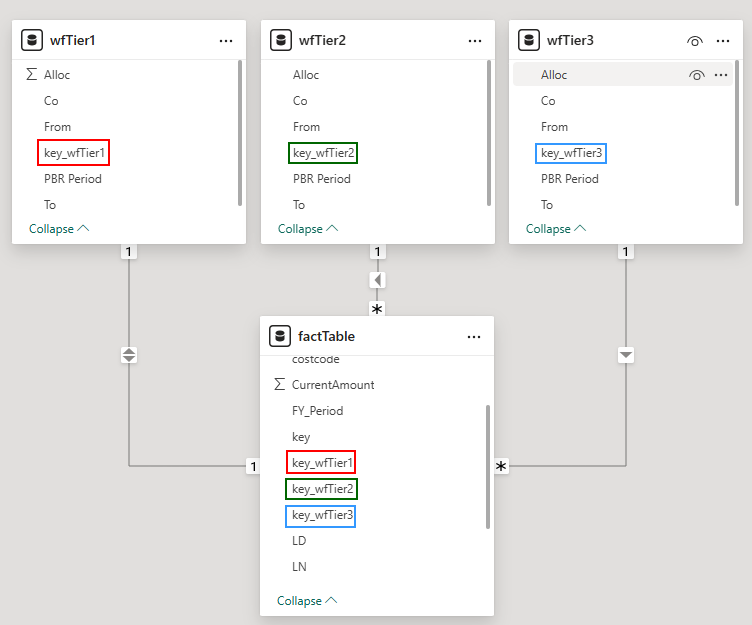Open more options for wfTier3 Alloc field

pos(721,75)
